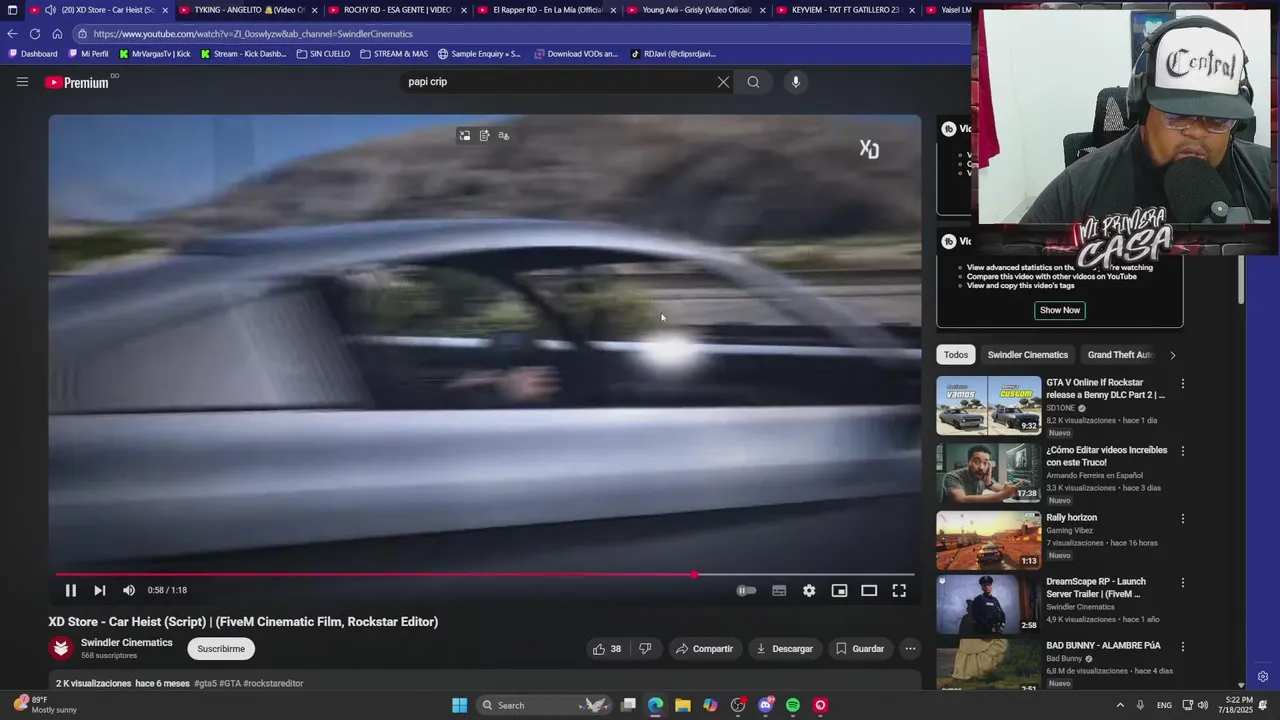
Task: Mute the player volume speaker icon
Action: coord(129,590)
